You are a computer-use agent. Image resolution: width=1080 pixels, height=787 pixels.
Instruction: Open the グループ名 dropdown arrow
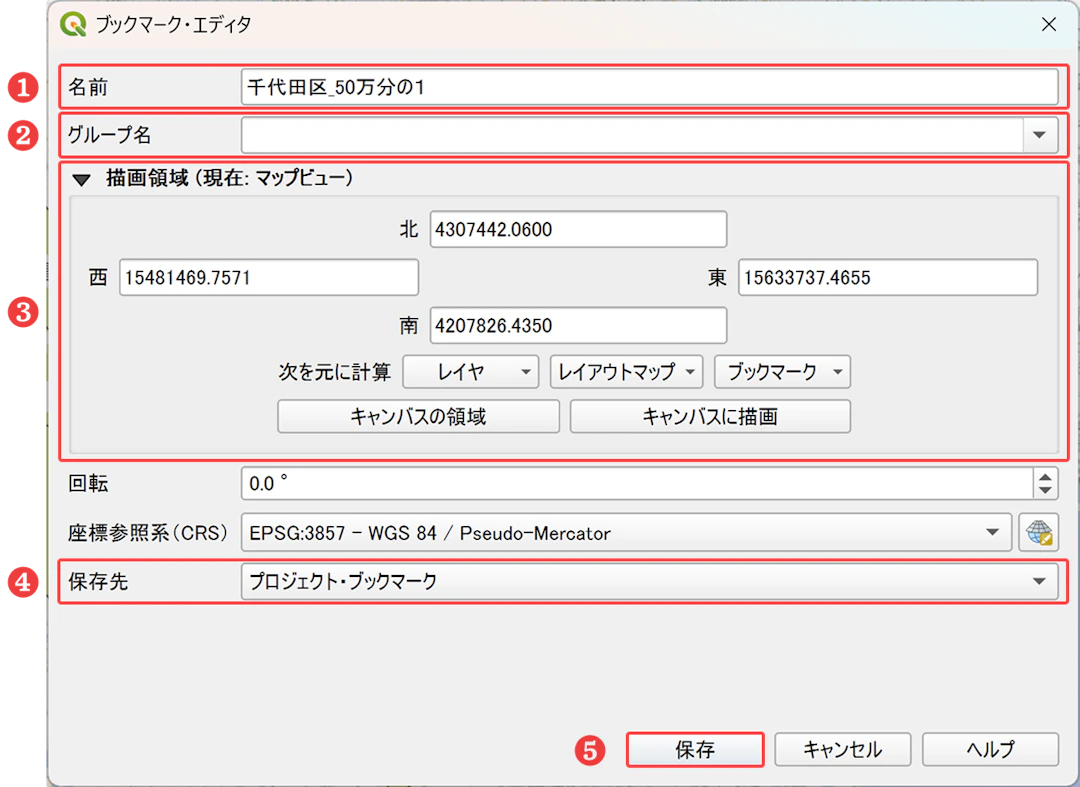1039,135
